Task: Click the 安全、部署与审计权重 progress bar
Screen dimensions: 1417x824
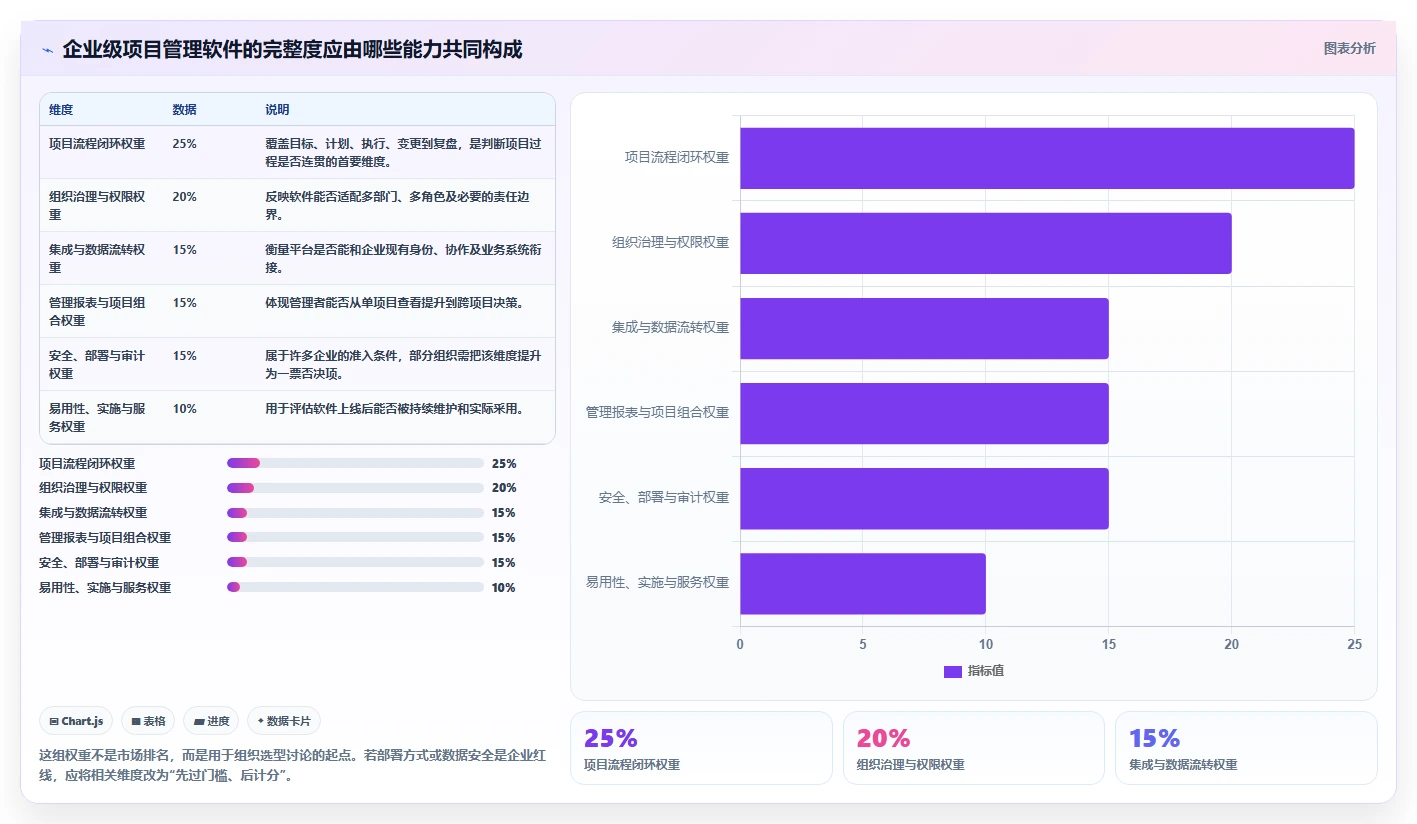Action: pos(355,563)
